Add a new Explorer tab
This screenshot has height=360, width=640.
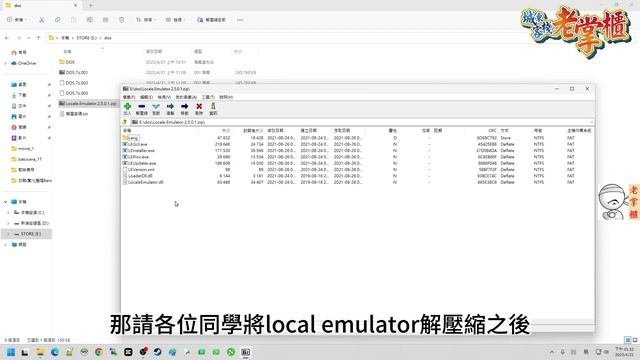[91, 5]
